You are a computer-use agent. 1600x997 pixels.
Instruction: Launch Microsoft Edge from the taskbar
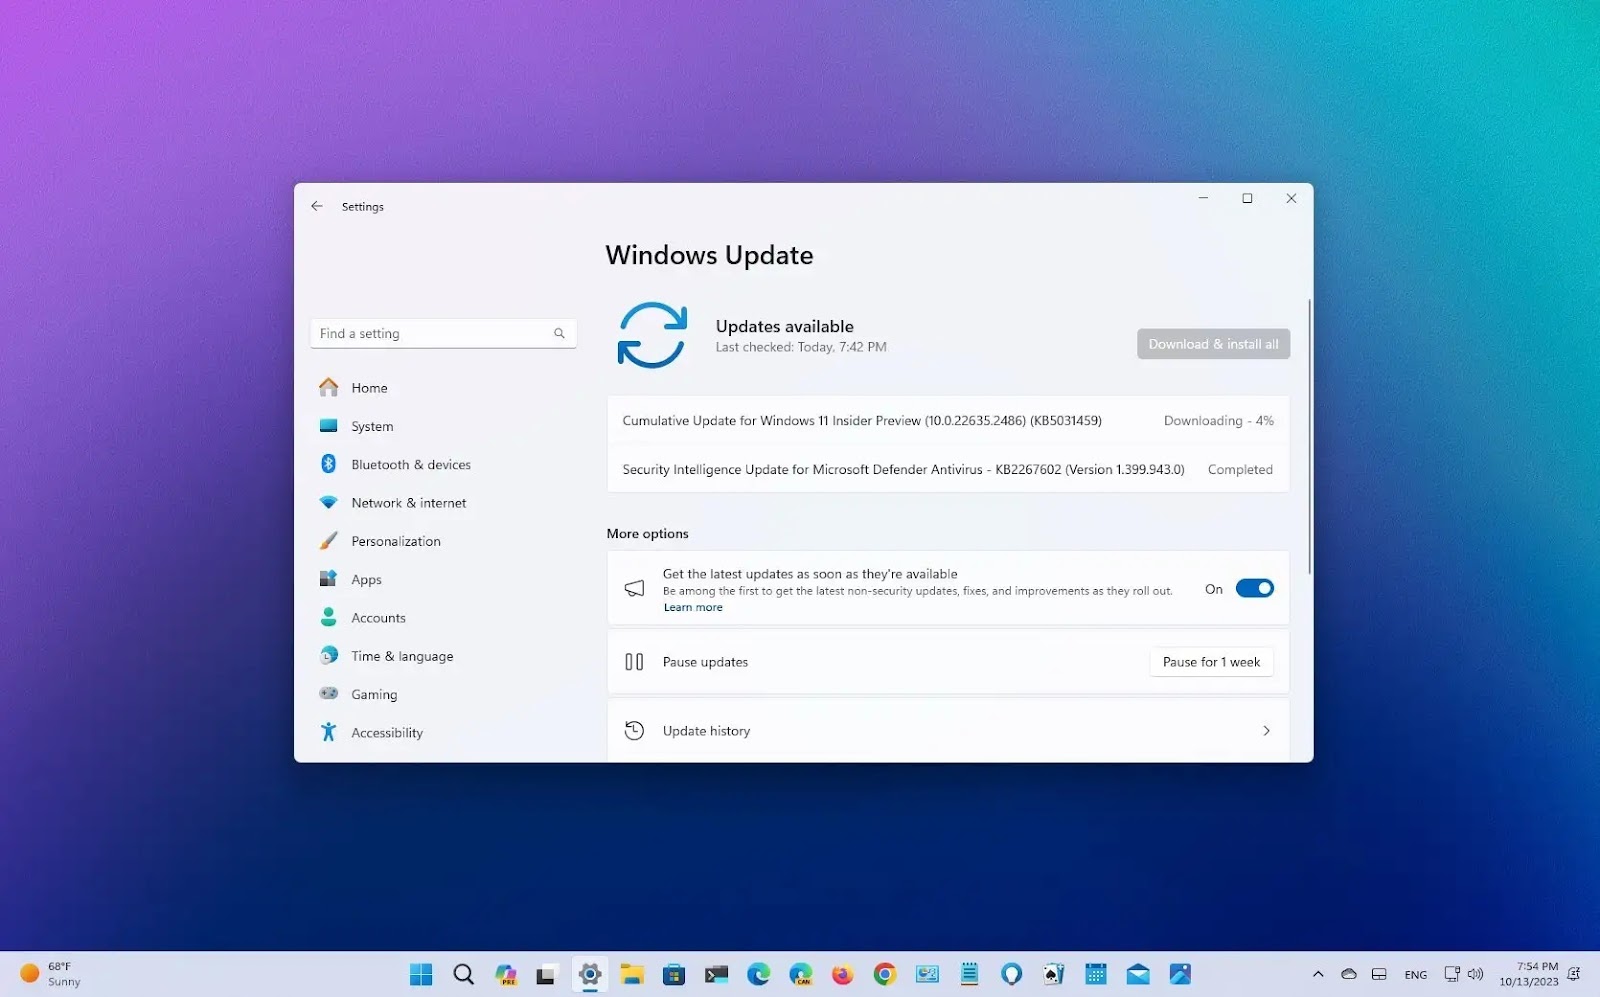[x=758, y=974]
